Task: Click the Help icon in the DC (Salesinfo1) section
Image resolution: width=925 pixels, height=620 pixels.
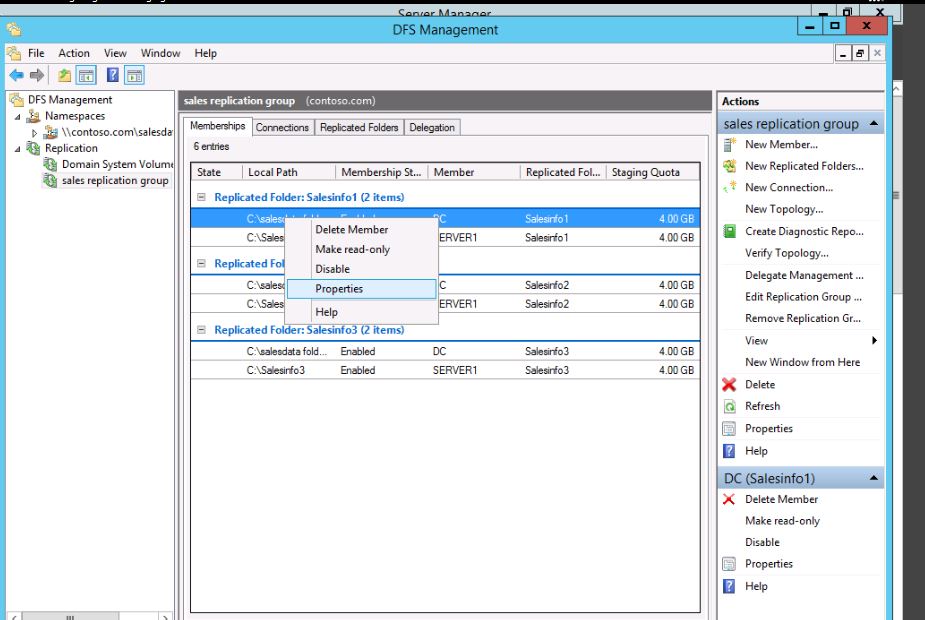Action: (730, 586)
